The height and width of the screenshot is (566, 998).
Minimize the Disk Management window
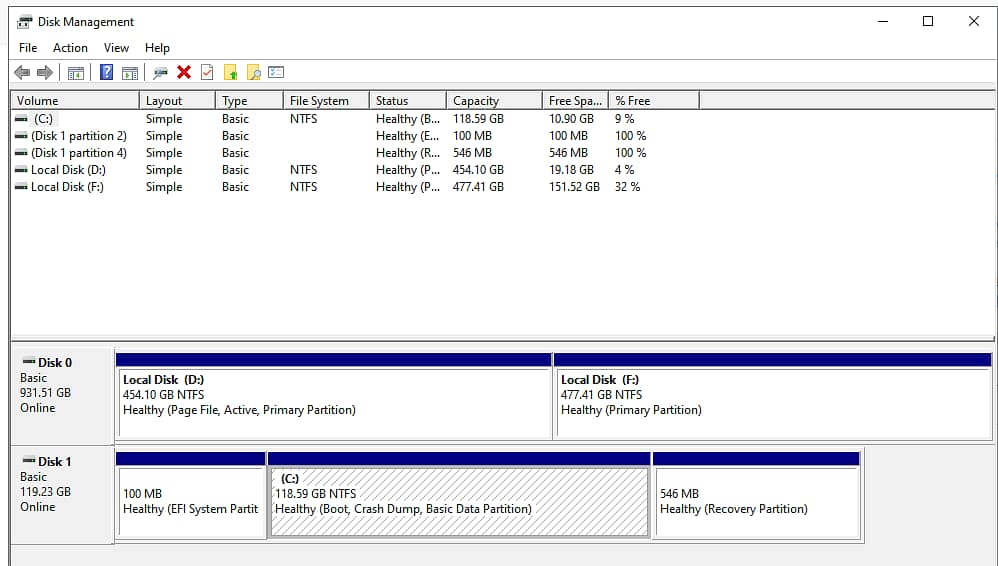[883, 22]
